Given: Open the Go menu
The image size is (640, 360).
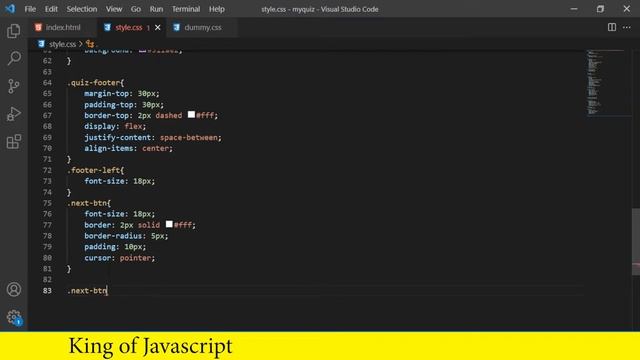Looking at the screenshot, I should [x=136, y=9].
